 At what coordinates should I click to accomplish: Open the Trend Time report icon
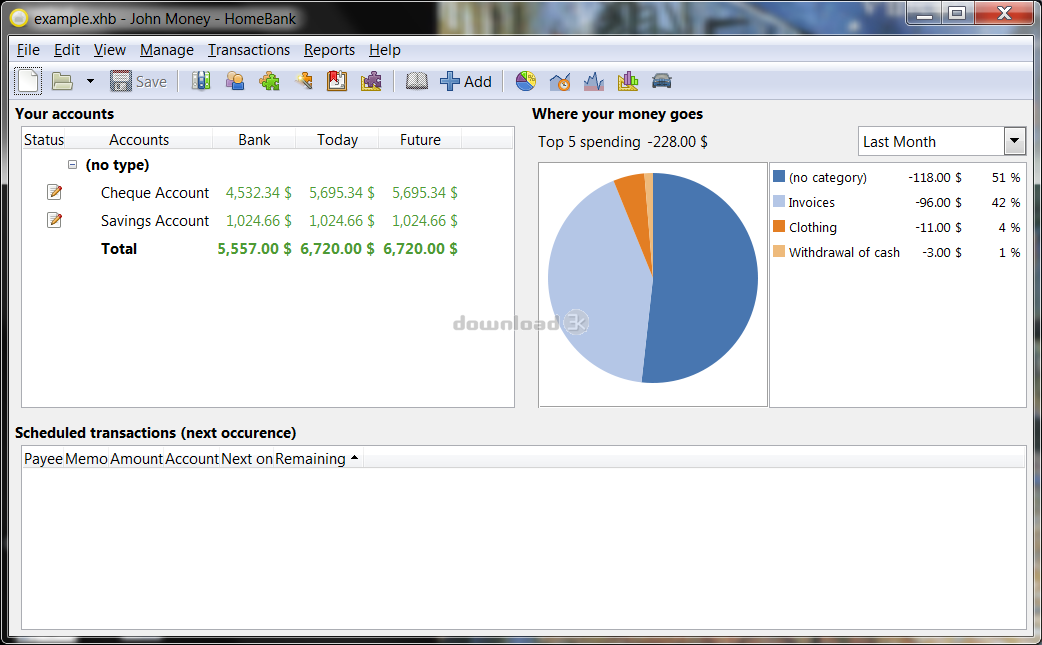(x=560, y=81)
